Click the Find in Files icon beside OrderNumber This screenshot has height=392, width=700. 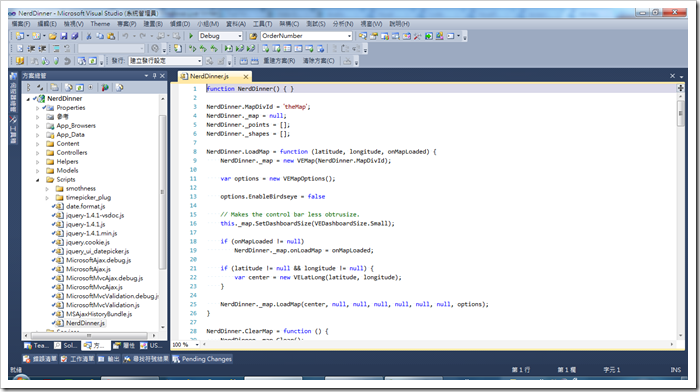[253, 36]
